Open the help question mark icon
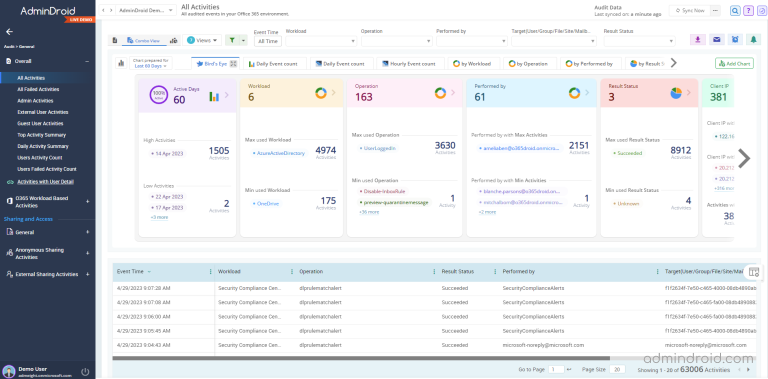 click(748, 11)
